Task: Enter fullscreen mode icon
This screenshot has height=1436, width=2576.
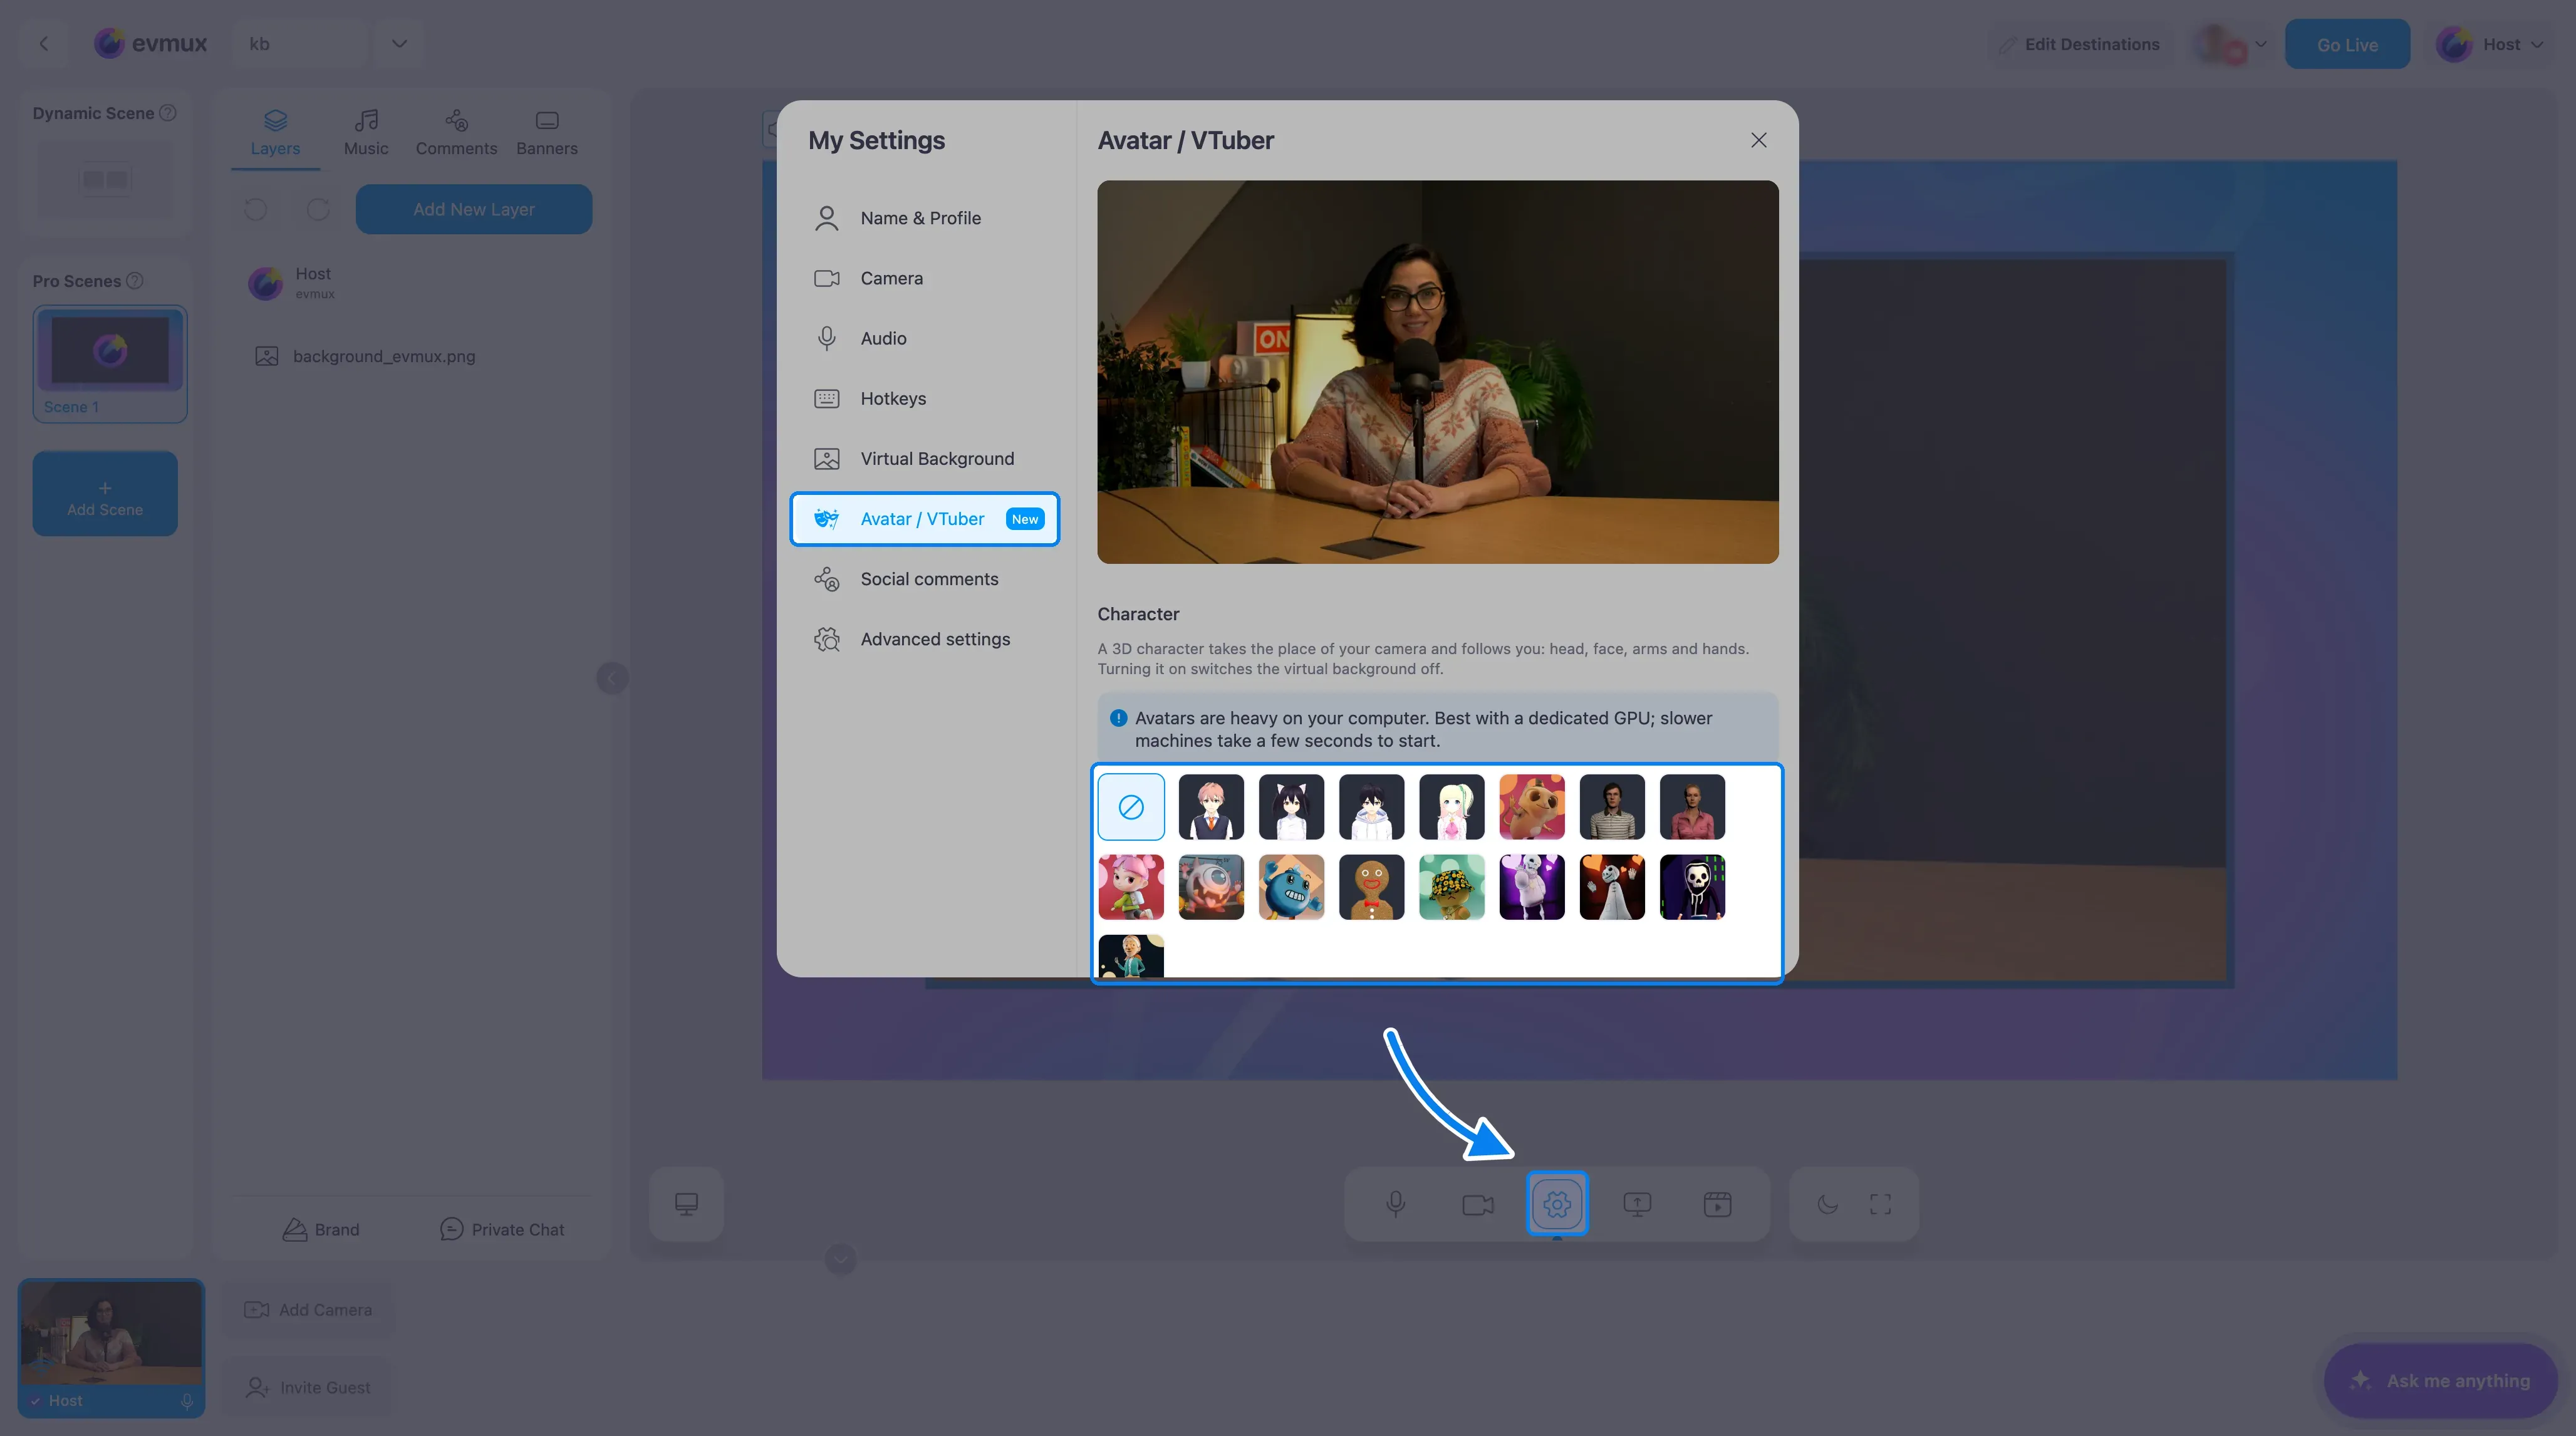Action: pos(1880,1204)
